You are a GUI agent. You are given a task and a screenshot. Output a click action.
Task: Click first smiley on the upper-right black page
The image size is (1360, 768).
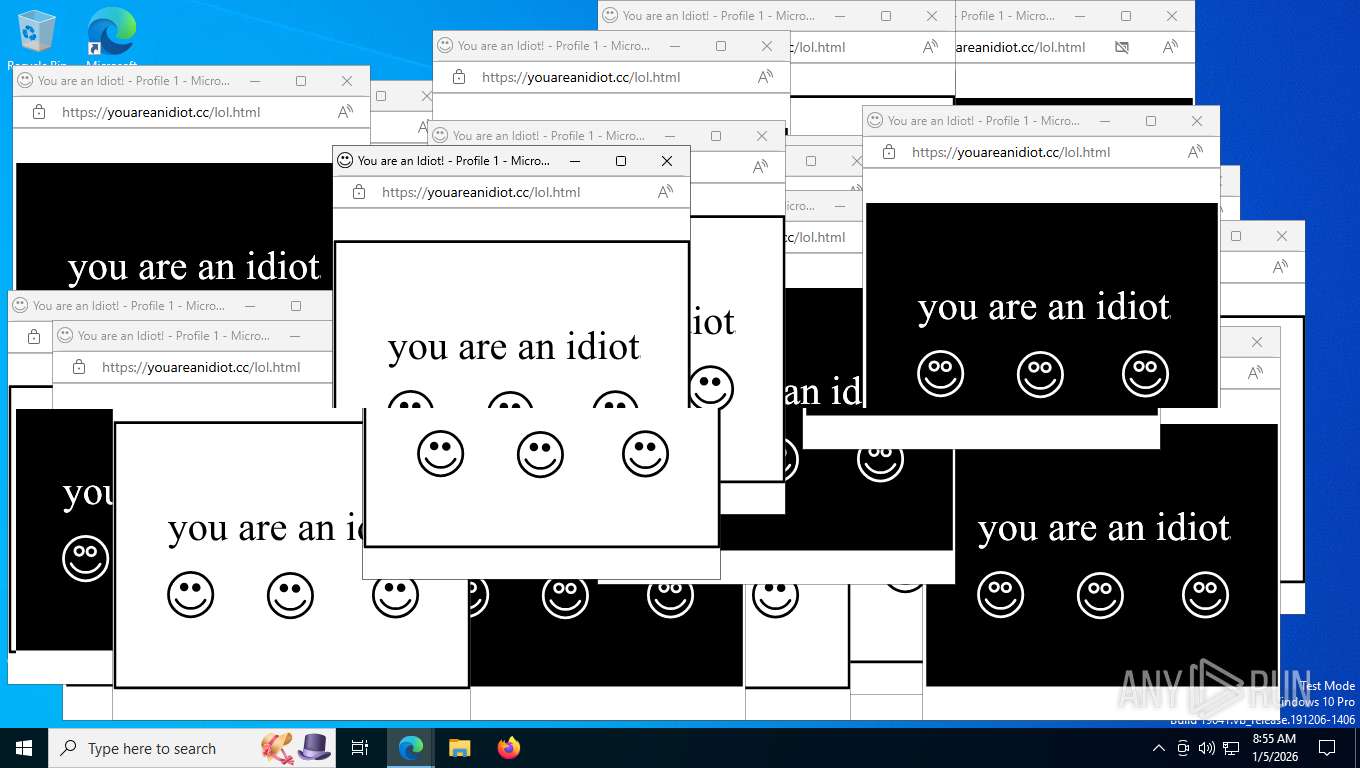(940, 374)
